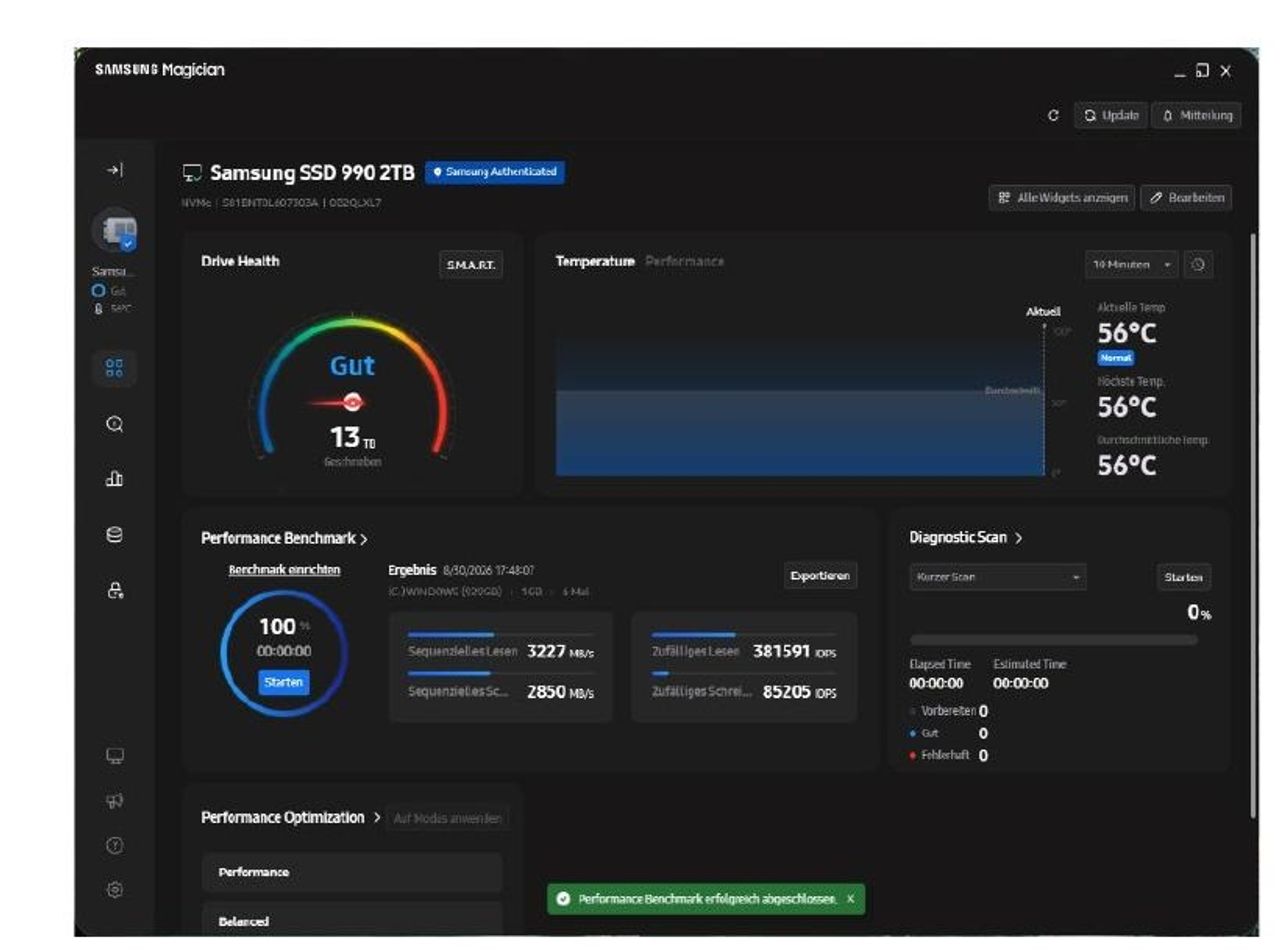Click the Exportieren button

820,575
